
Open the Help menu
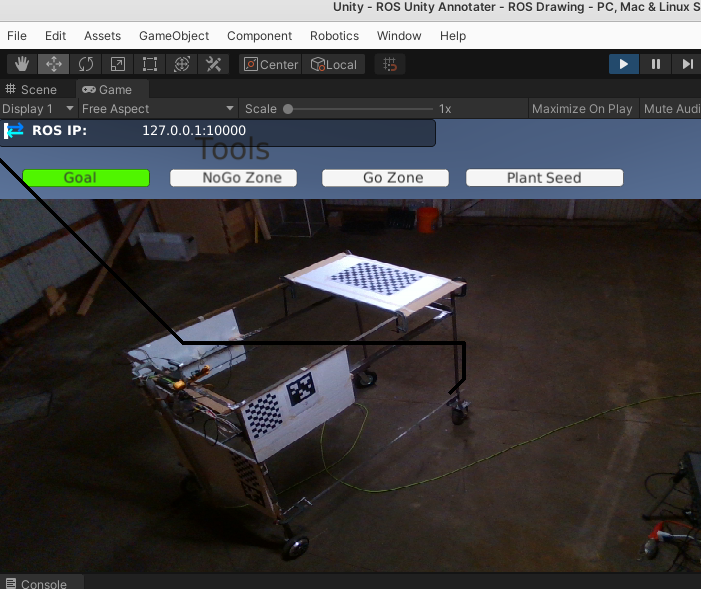(x=453, y=36)
